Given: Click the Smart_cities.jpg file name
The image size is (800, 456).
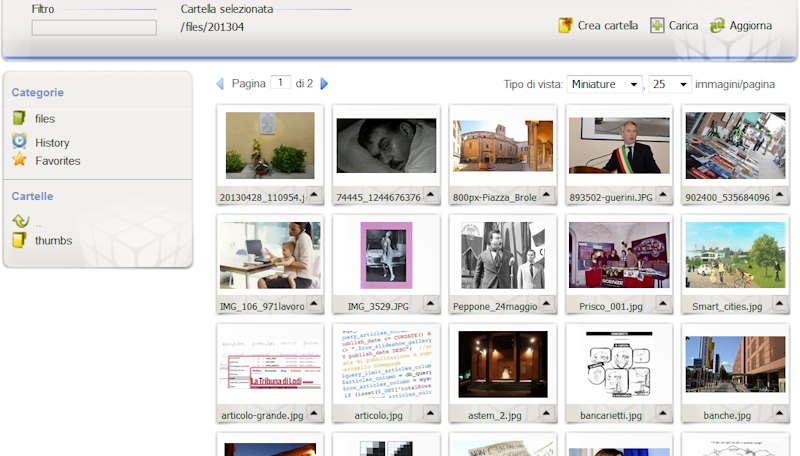Looking at the screenshot, I should pos(727,307).
